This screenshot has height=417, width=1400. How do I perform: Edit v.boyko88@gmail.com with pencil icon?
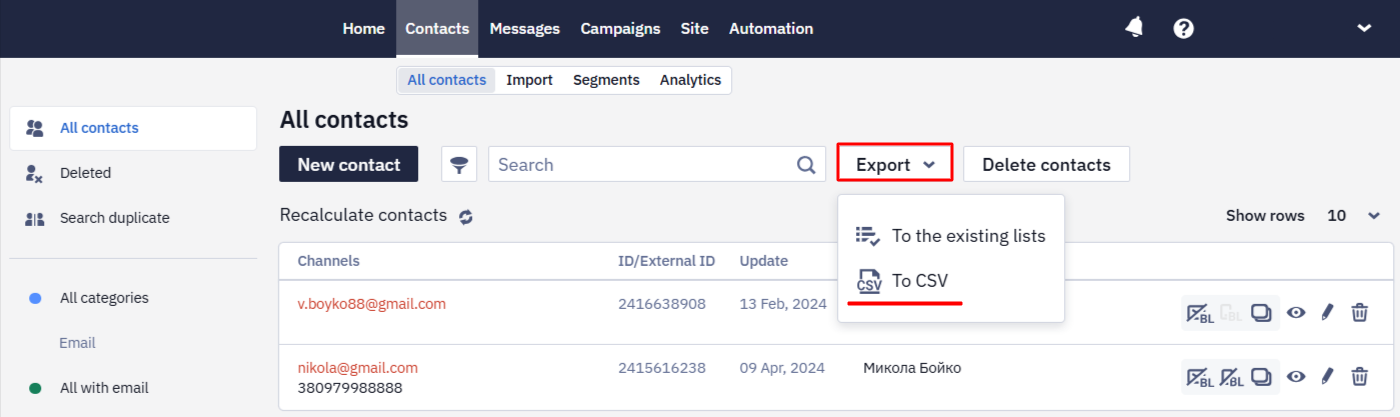click(x=1327, y=313)
